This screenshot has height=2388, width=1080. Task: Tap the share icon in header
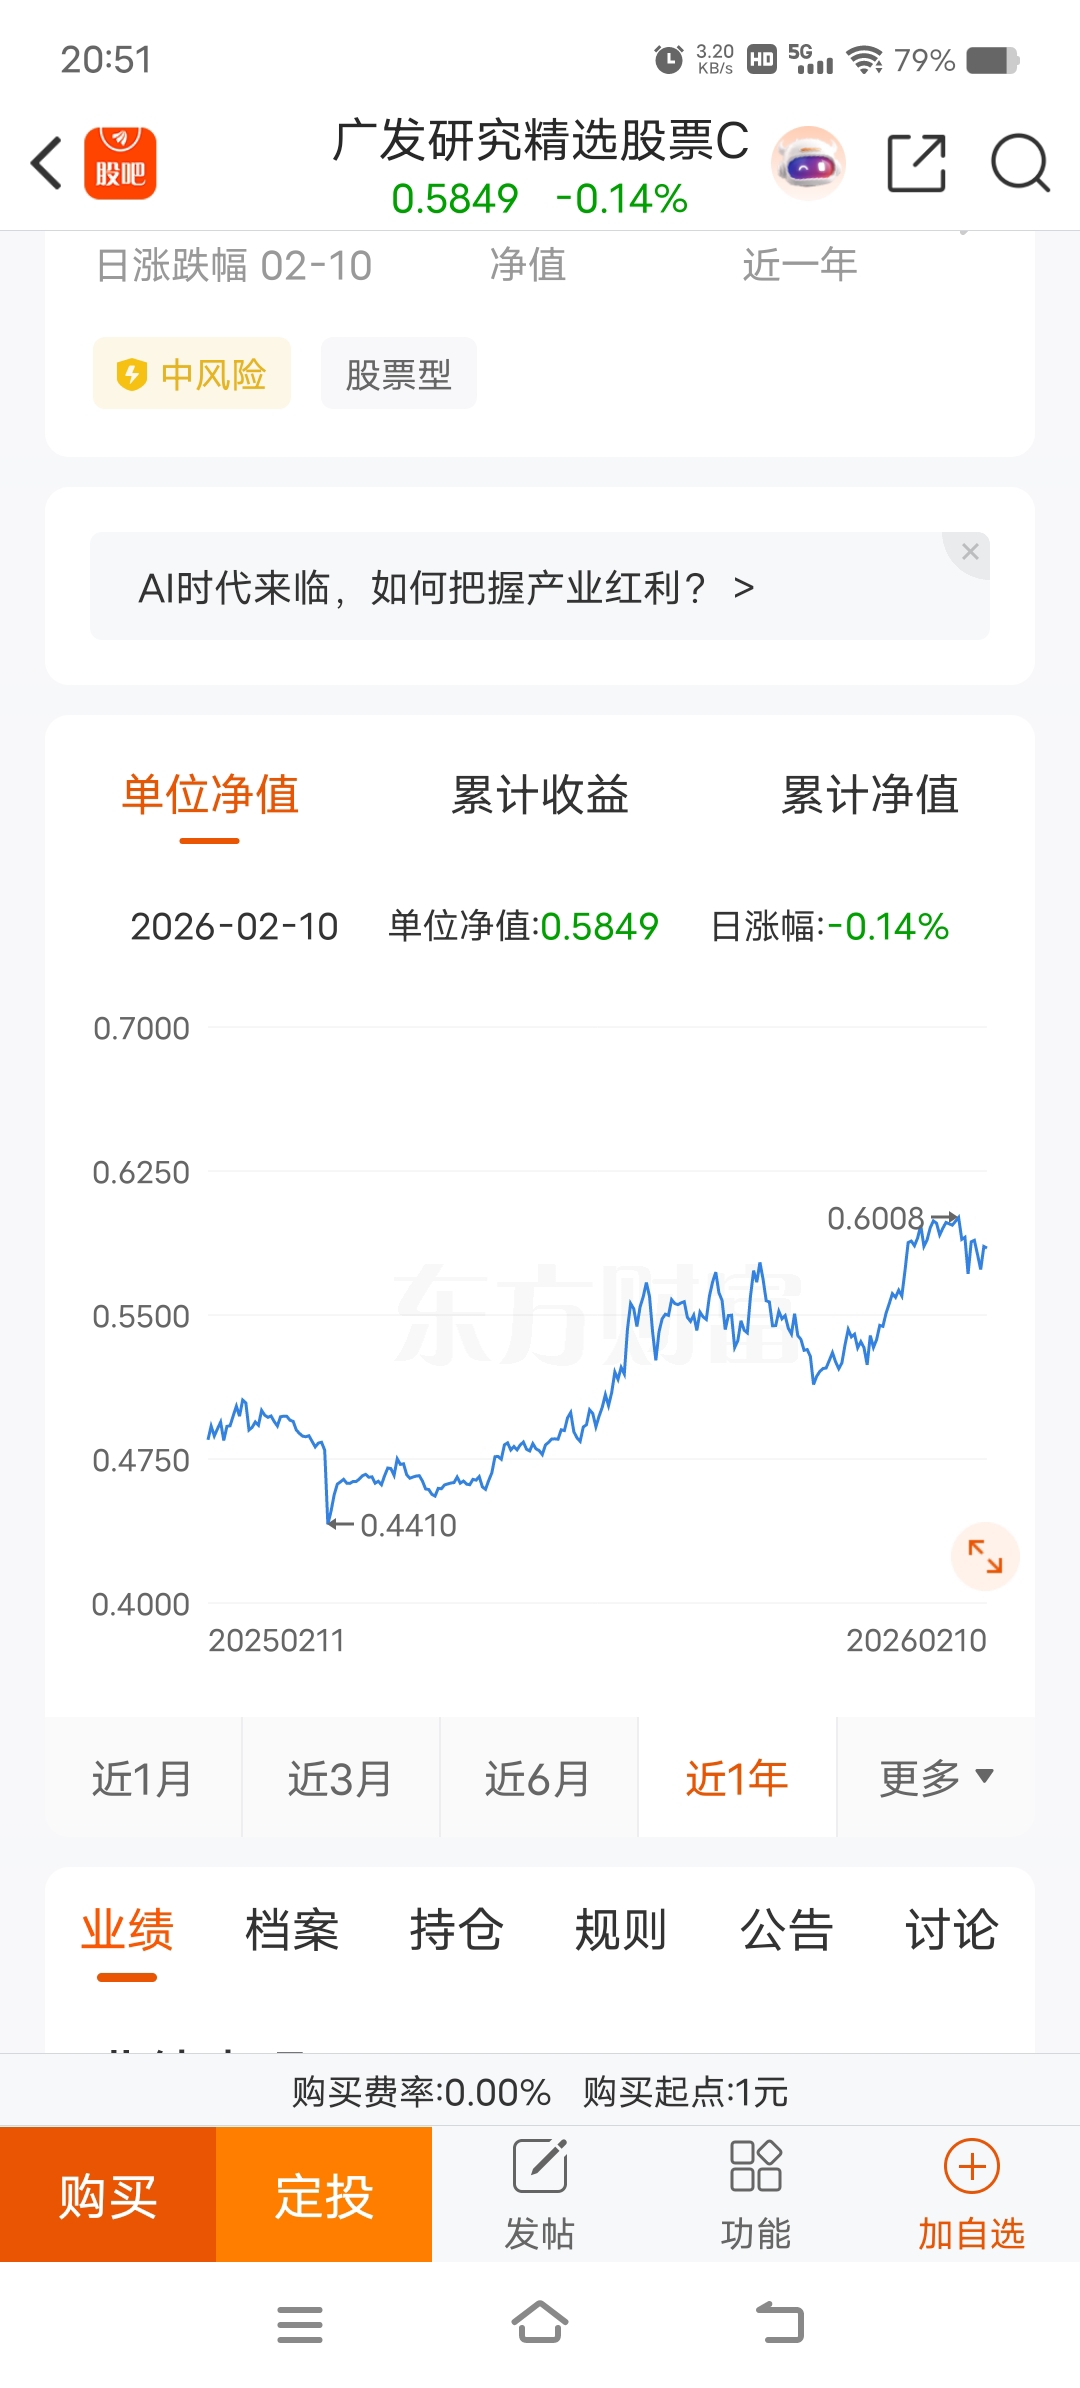click(x=916, y=163)
